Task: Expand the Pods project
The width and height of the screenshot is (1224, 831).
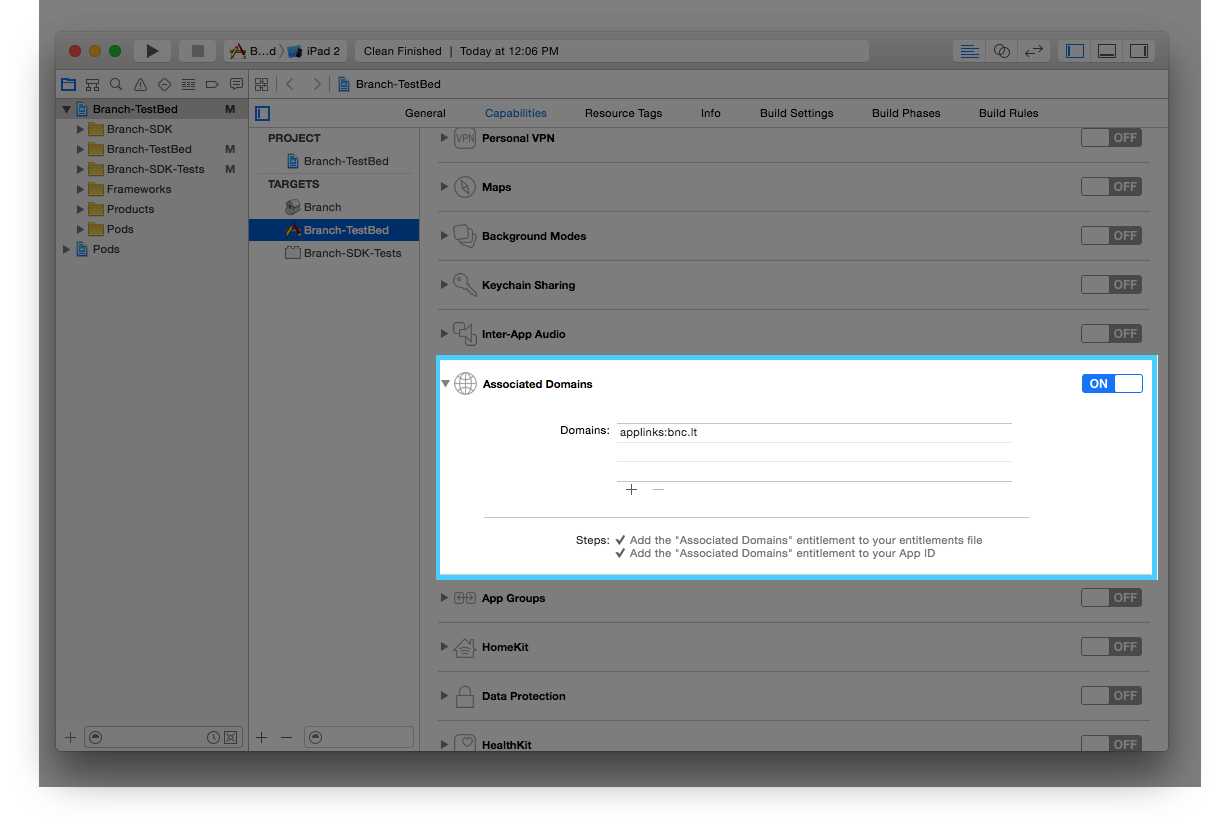Action: click(x=67, y=249)
